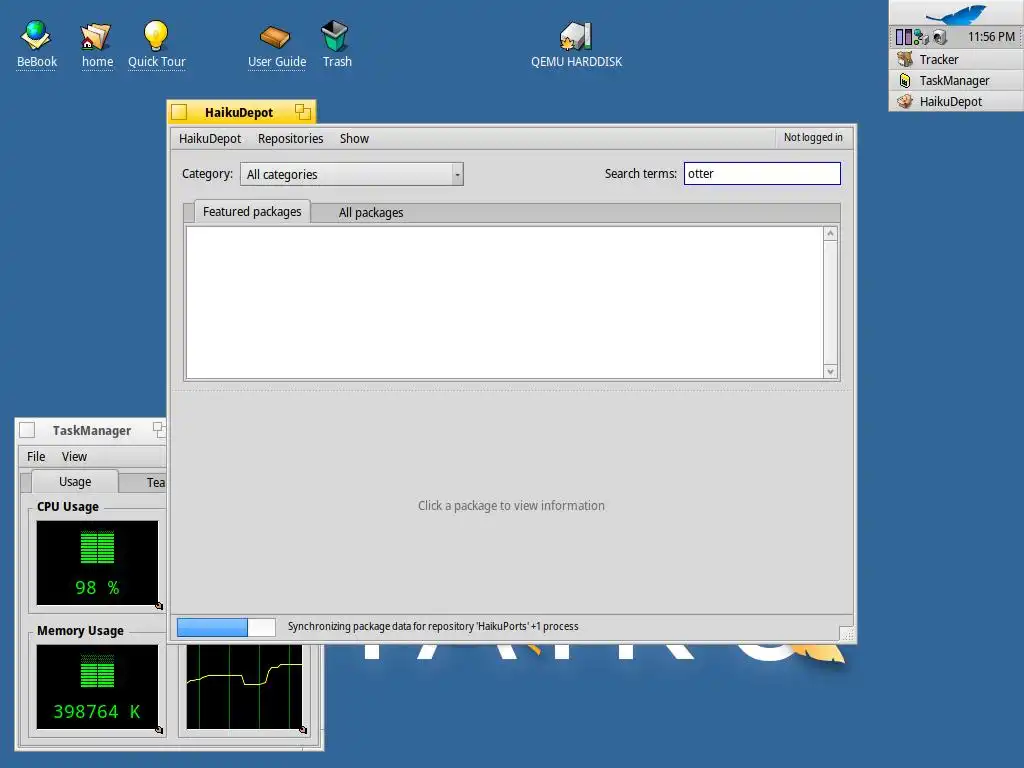Expand the All categories dropdown
This screenshot has width=1024, height=768.
tap(352, 174)
